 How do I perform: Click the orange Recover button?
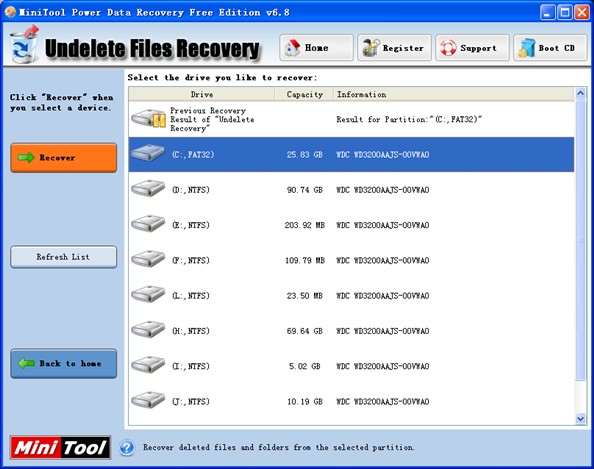[64, 158]
